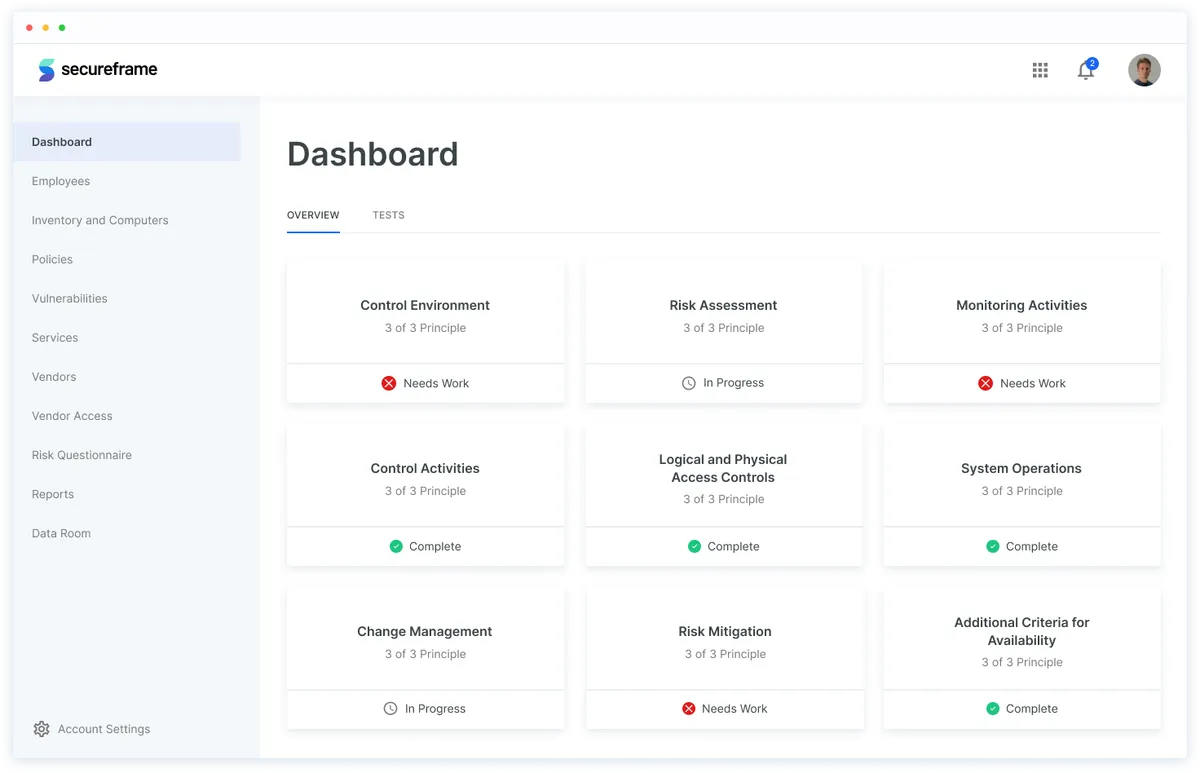Screen dimensions: 1200x773
Task: Open the apps grid icon
Action: 1040,70
